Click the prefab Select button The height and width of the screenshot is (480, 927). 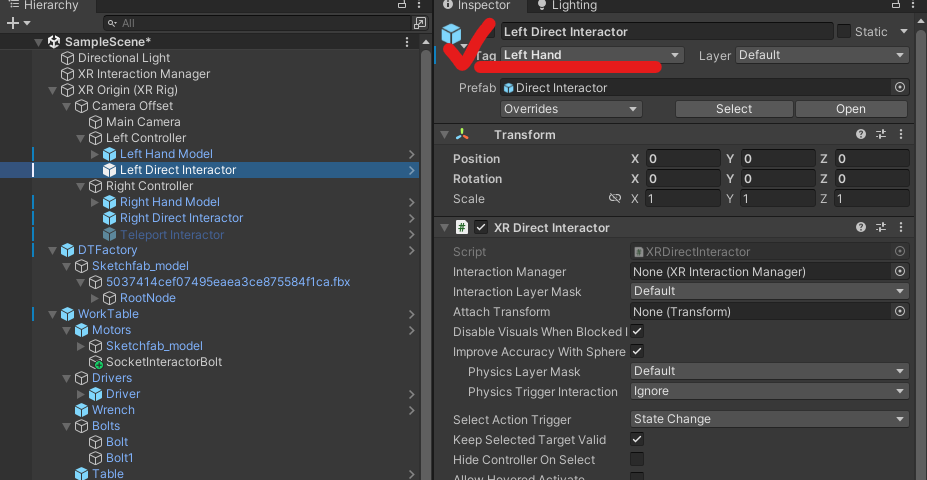tap(734, 109)
